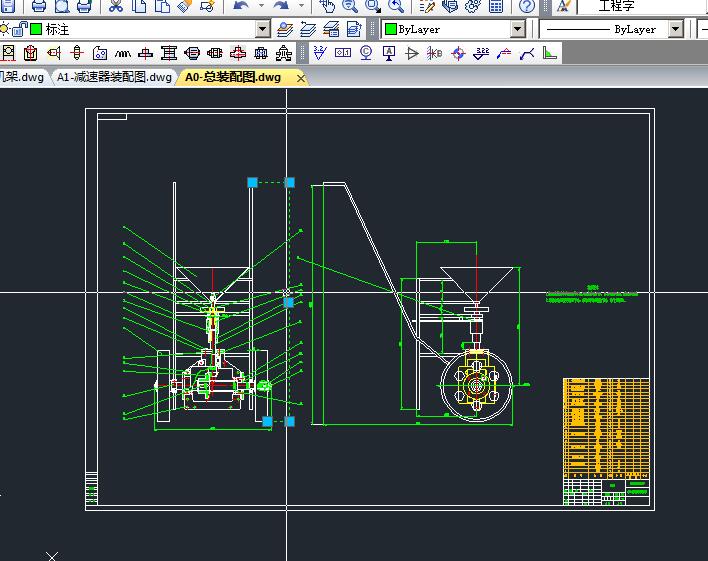Click the Publish printer icon

84,5
